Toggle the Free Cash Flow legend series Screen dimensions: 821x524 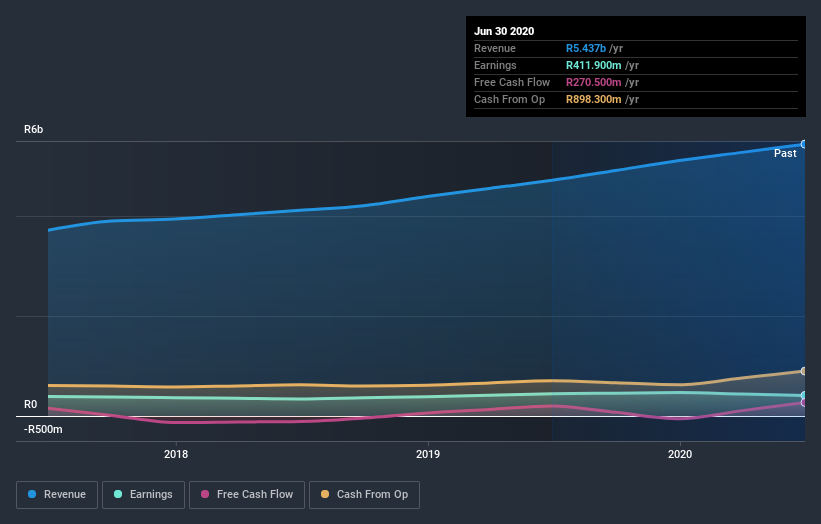(247, 495)
